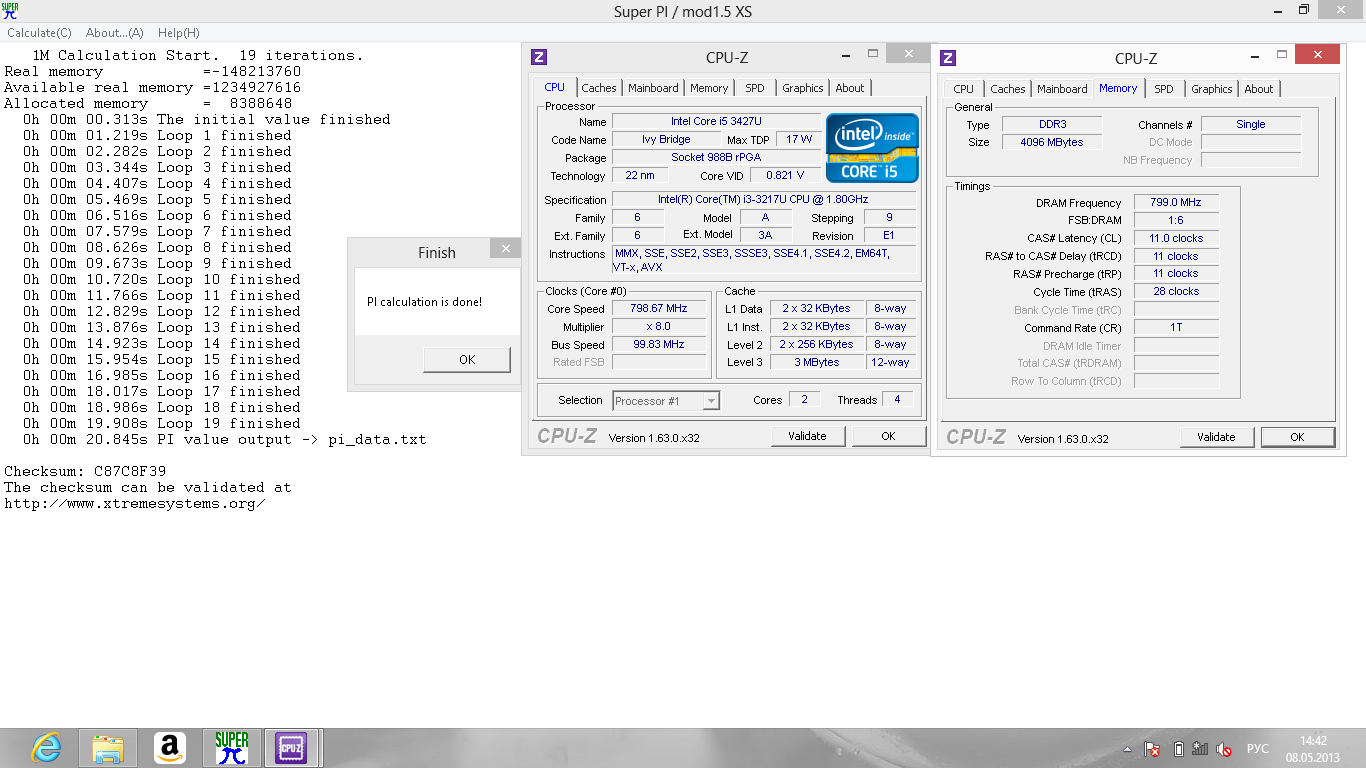Click the Intel Core i5 3427U name field
Screen dimensions: 1366x768
pos(716,122)
